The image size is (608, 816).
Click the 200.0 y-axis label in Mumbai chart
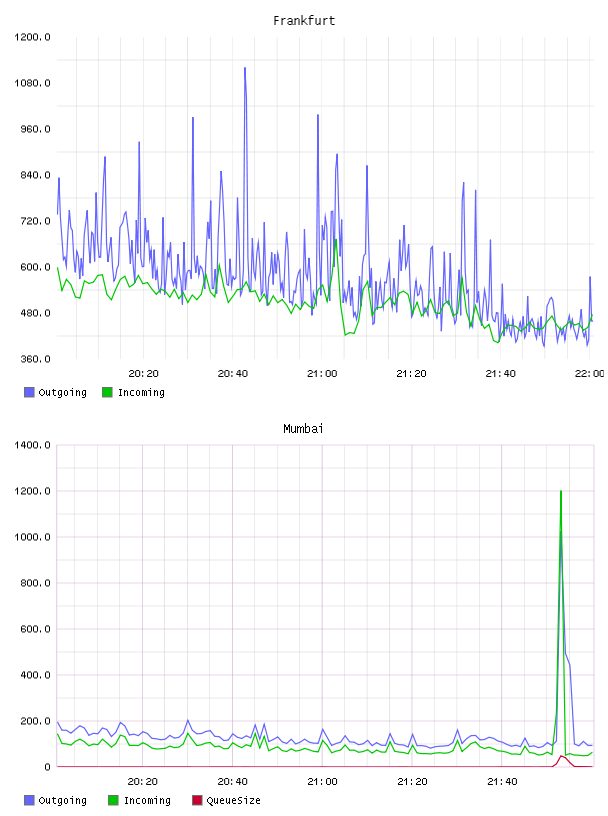(x=35, y=721)
